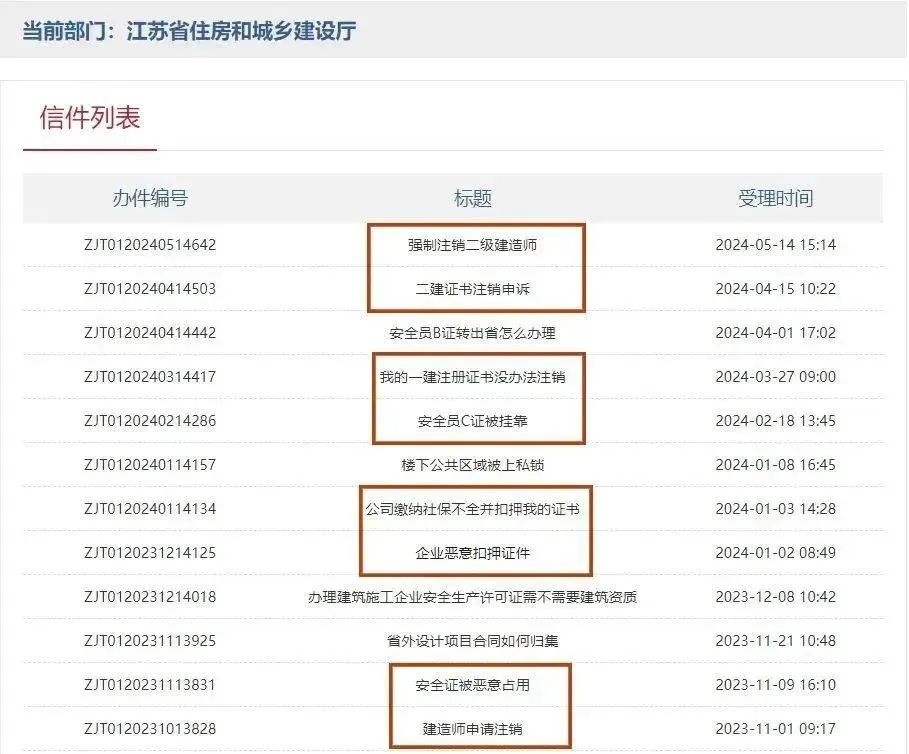Open letter titled 省外设计项目合同如何归集
Image resolution: width=909 pixels, height=754 pixels.
tap(472, 641)
